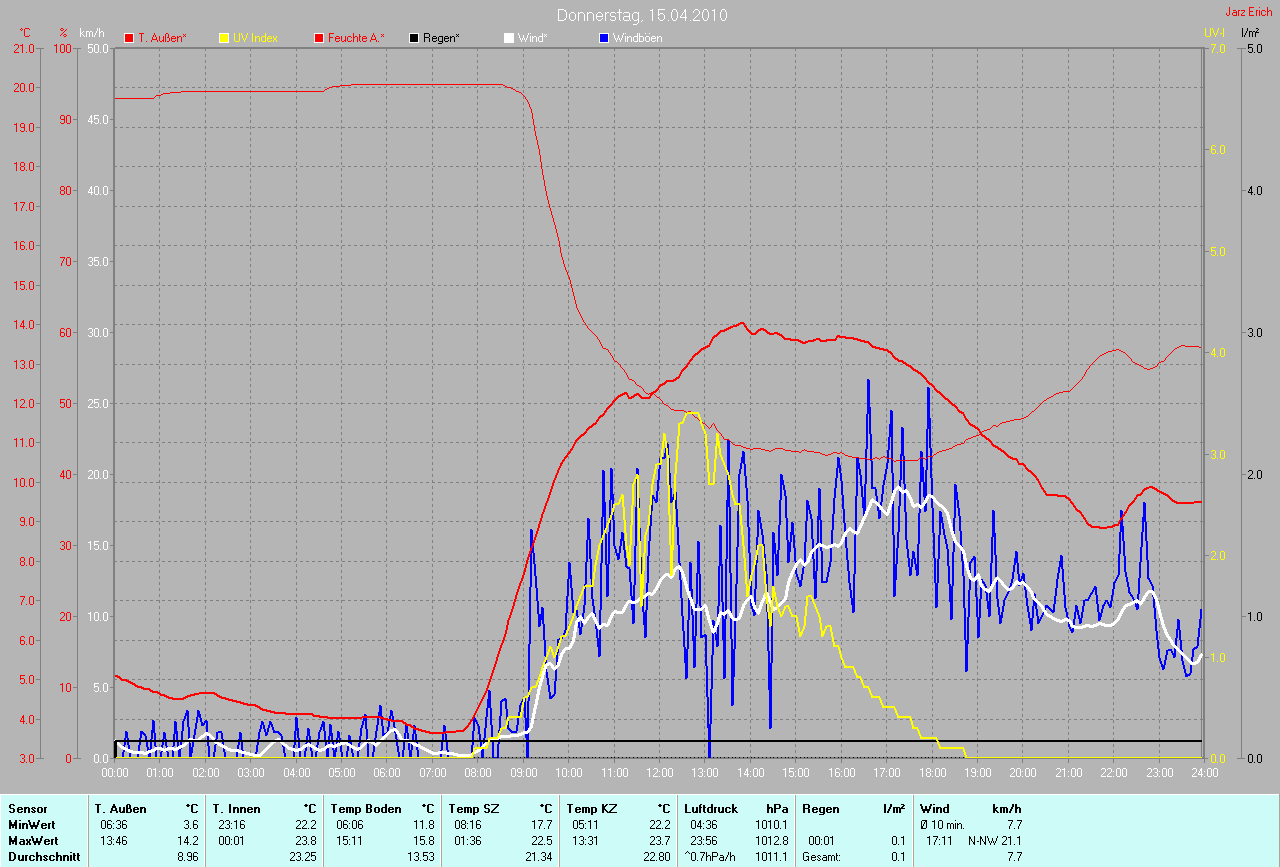Select the 'UV Index' legend label
The image size is (1280, 867).
point(255,38)
